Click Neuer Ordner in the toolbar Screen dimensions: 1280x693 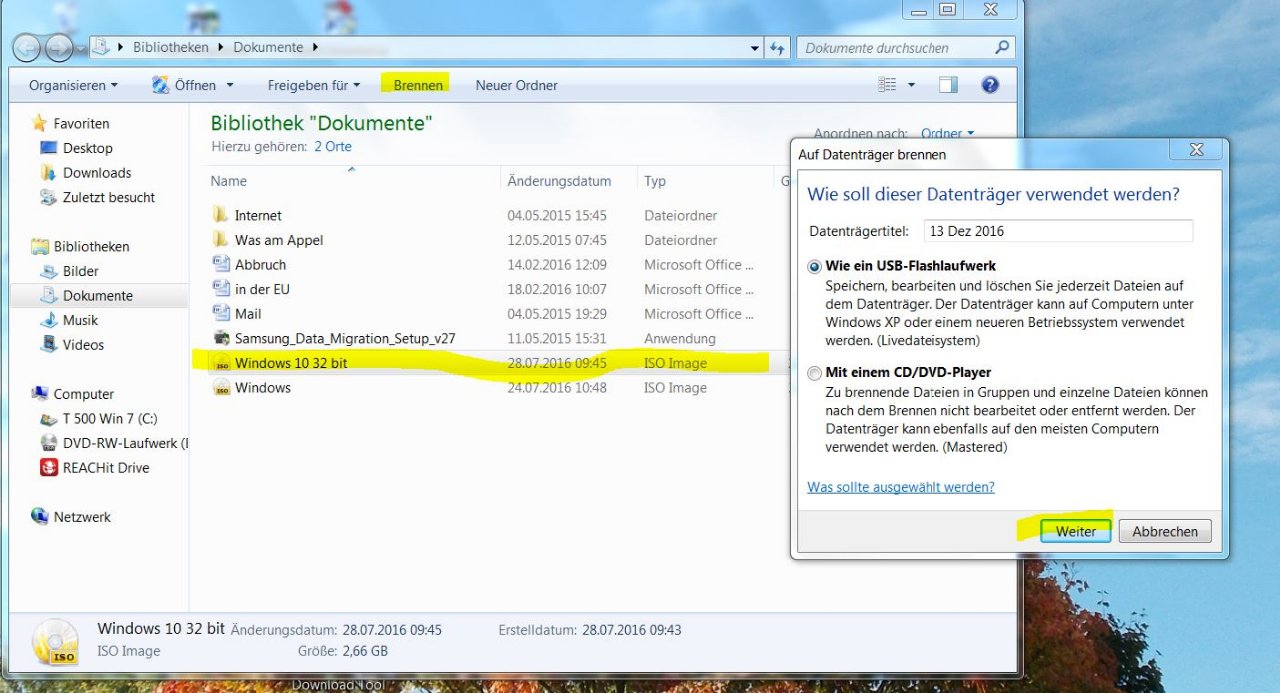point(517,85)
